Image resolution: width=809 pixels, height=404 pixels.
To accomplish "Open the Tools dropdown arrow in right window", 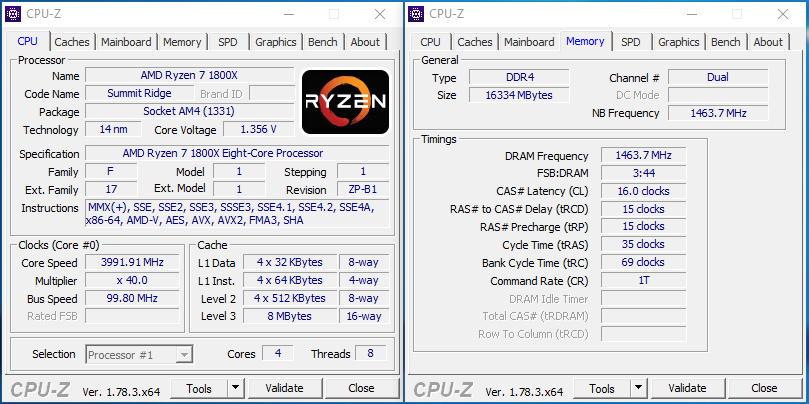I will [638, 388].
